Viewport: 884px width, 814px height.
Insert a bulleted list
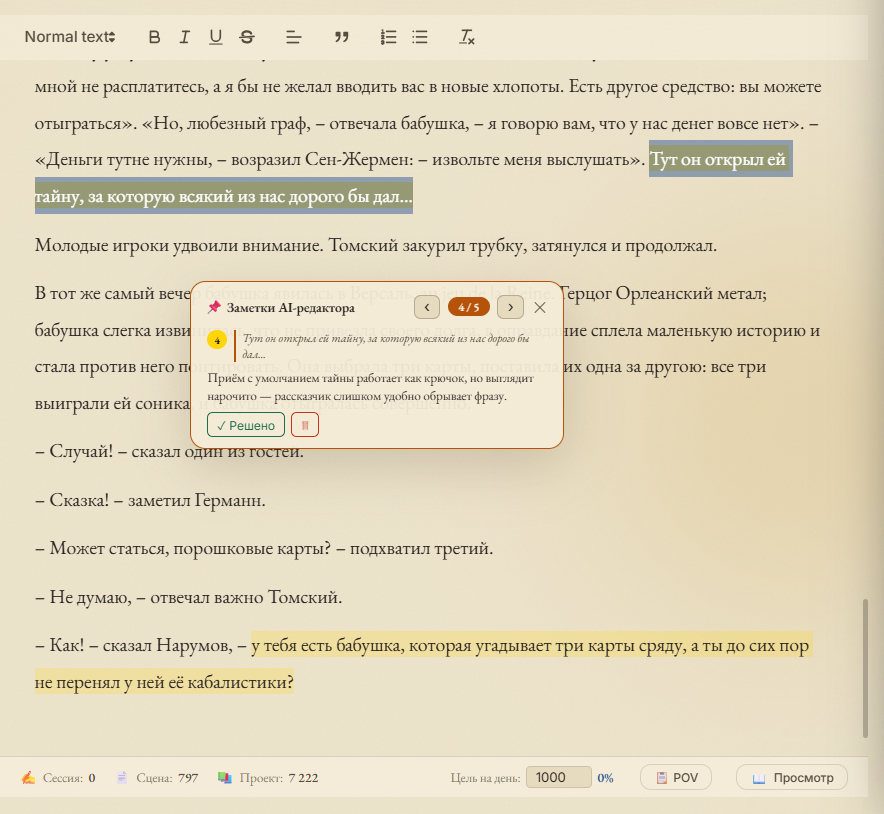point(419,37)
